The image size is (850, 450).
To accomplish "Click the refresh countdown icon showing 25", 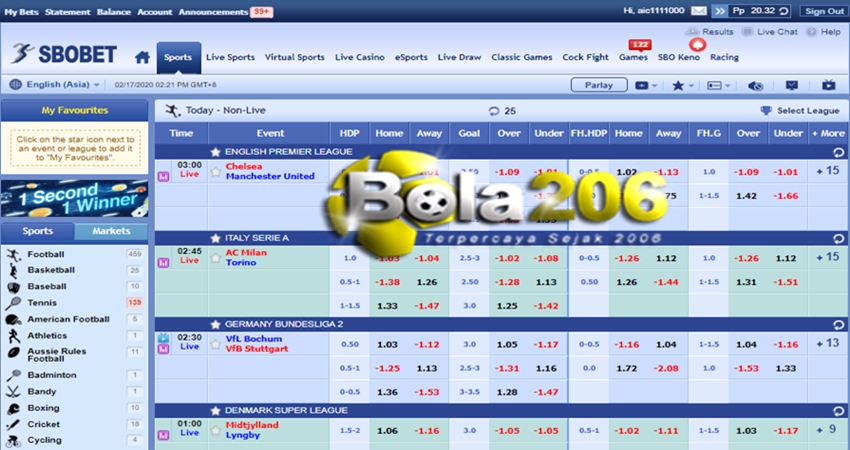I will coord(493,111).
